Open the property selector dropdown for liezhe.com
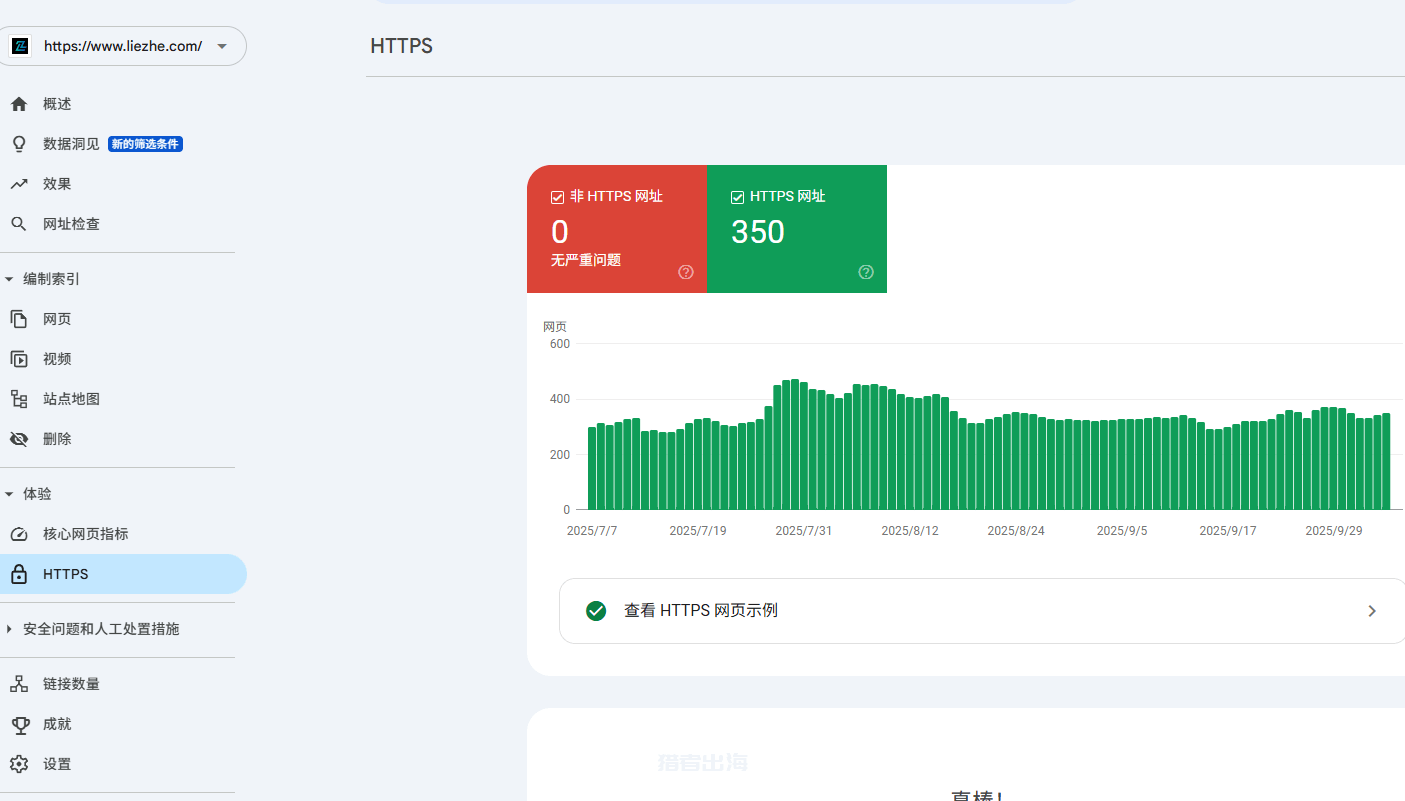 [x=222, y=46]
